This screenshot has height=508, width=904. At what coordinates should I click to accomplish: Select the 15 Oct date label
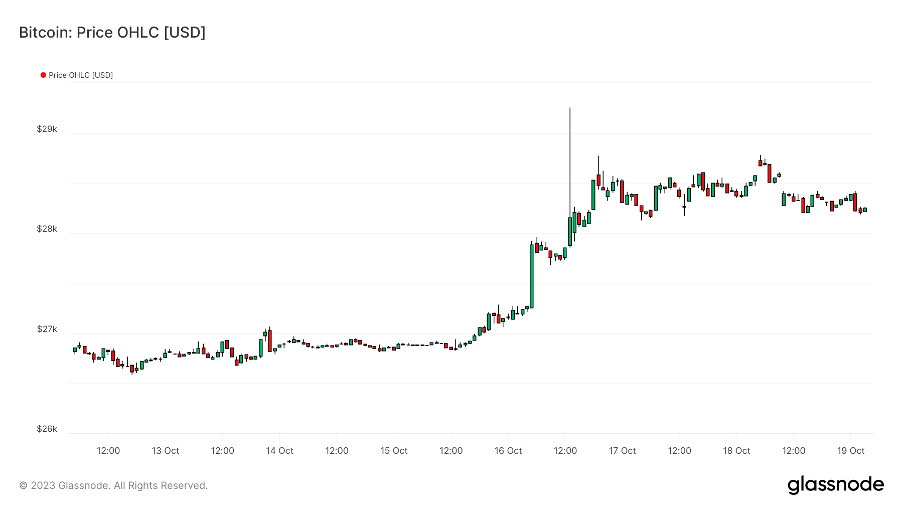pos(394,451)
